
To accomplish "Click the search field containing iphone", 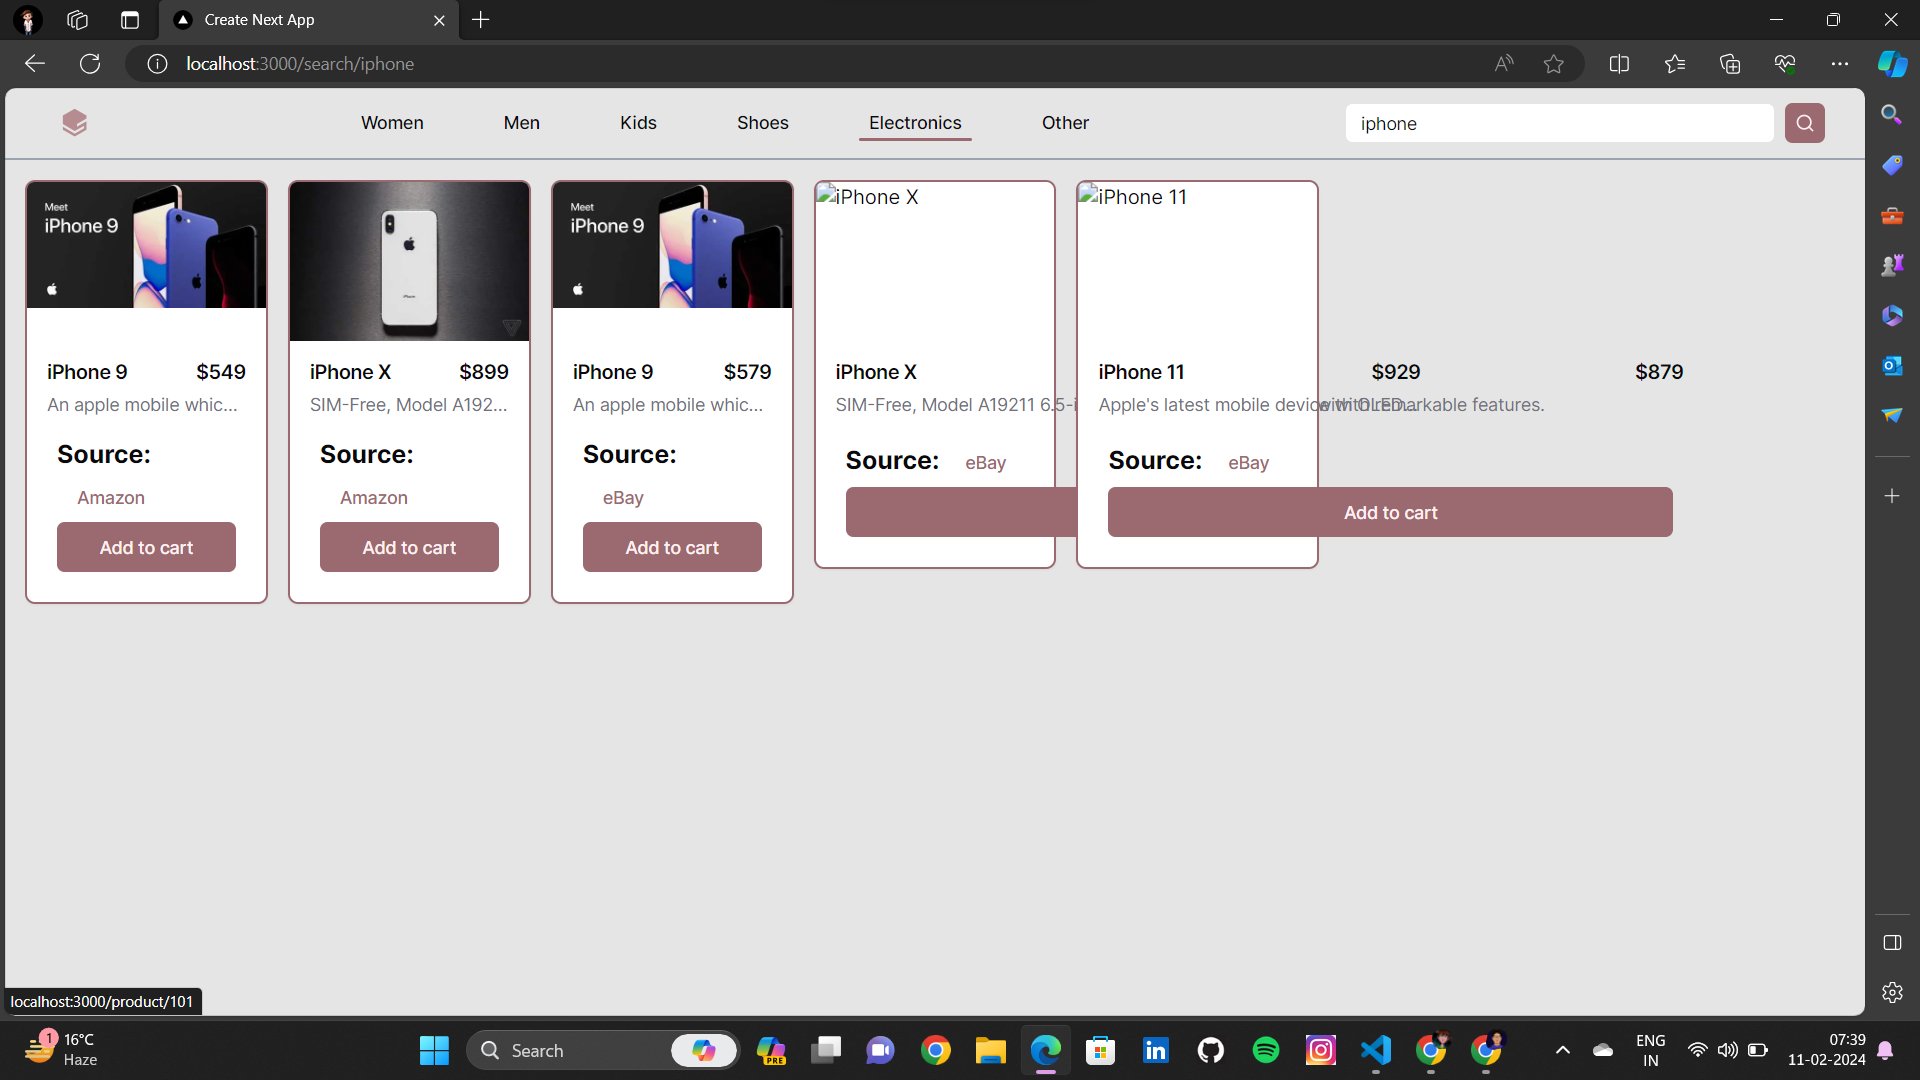I will coord(1559,123).
